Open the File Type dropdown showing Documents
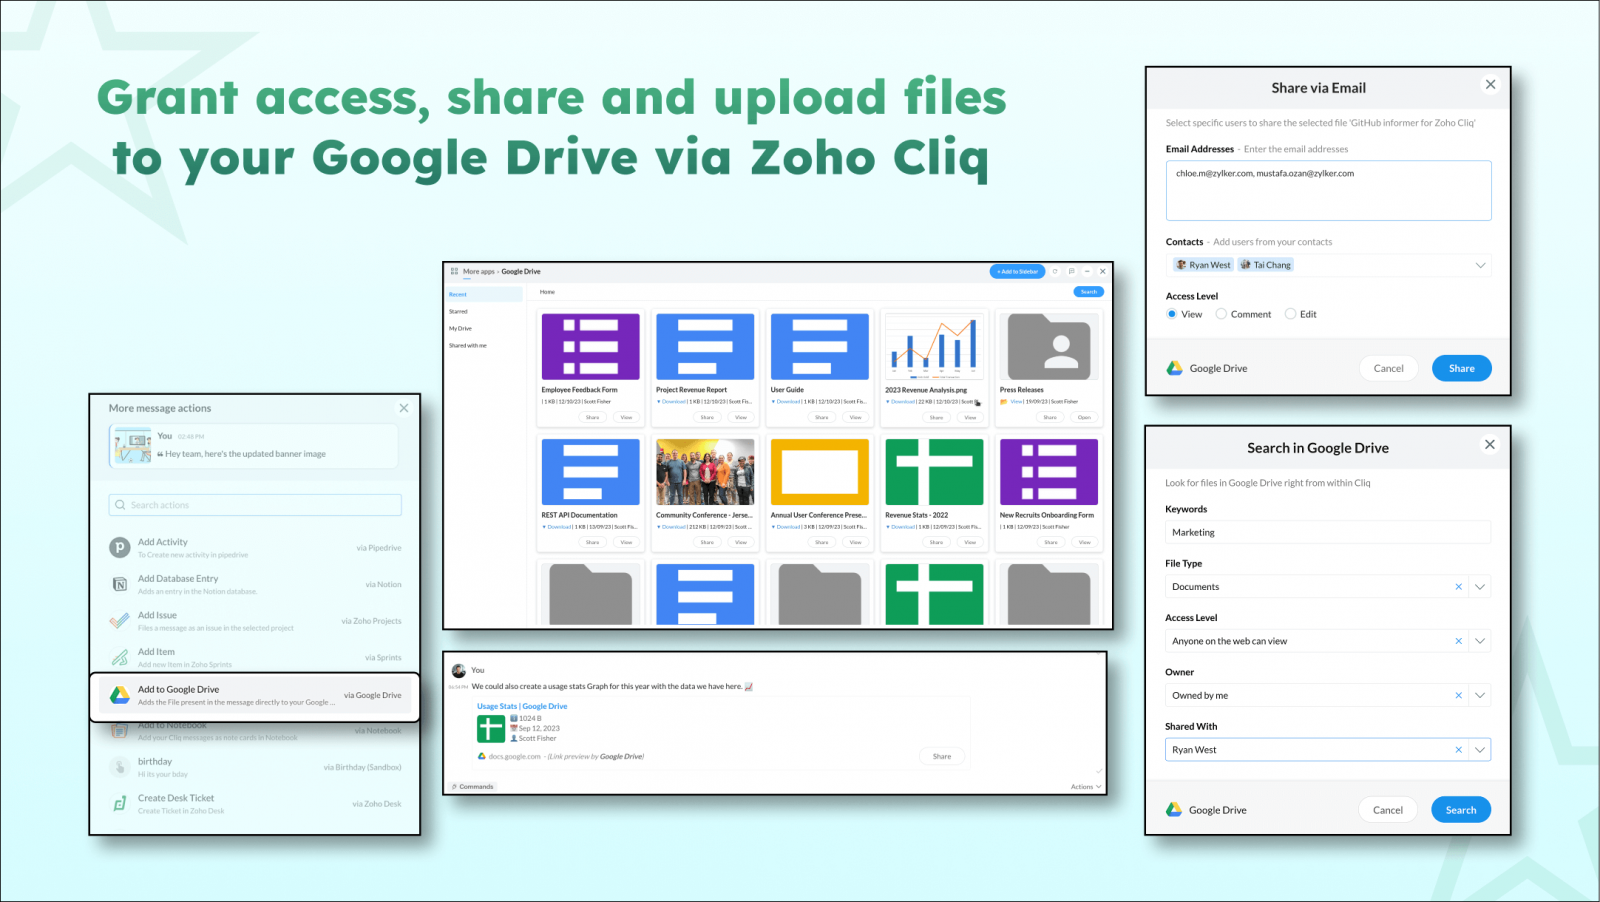The height and width of the screenshot is (902, 1600). pos(1480,586)
